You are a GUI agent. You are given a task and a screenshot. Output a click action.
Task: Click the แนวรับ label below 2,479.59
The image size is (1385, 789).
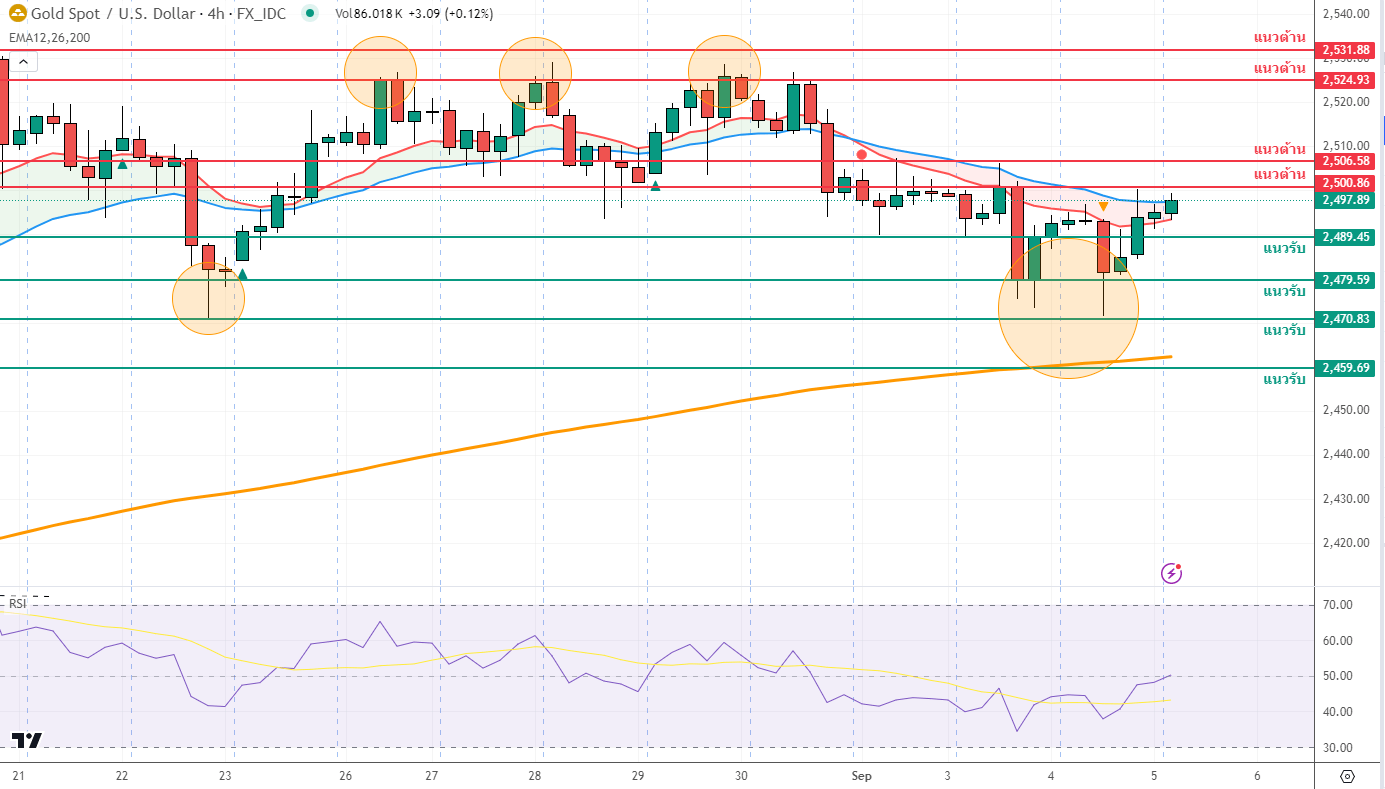(x=1284, y=292)
